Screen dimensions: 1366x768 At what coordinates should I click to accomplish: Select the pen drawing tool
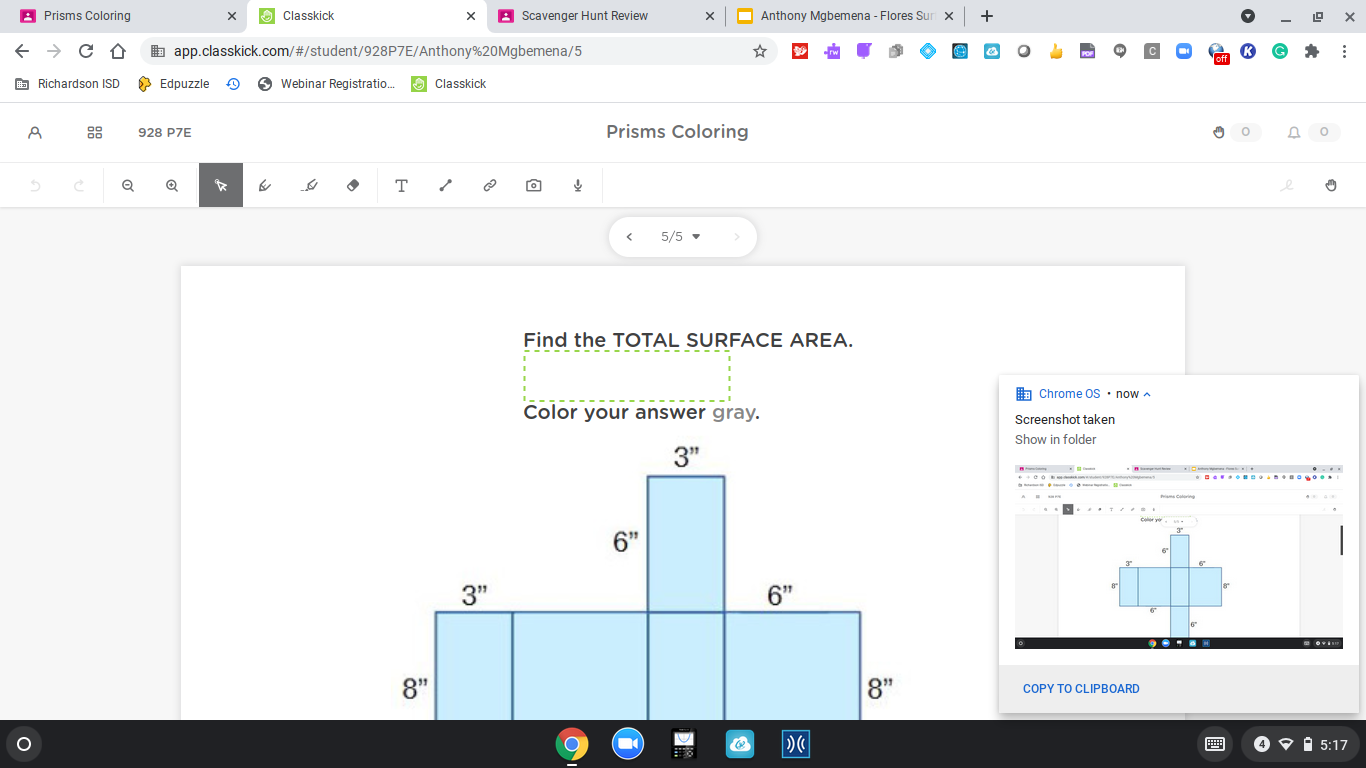(x=265, y=185)
